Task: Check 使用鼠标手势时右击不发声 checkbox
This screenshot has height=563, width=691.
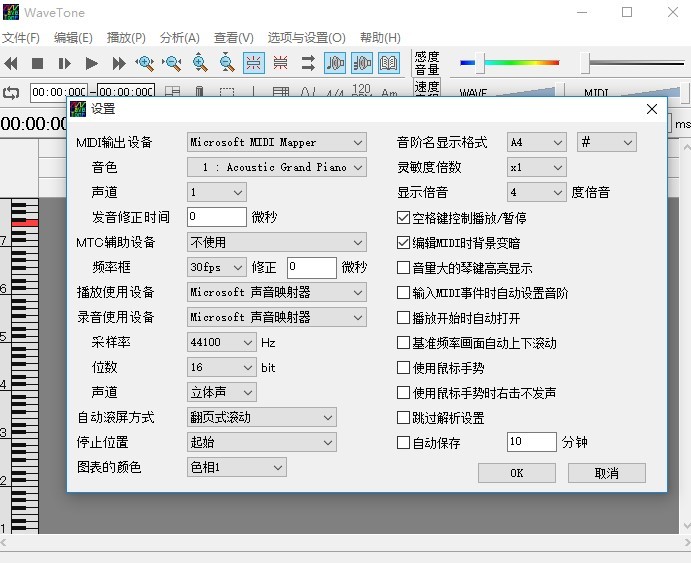Action: (x=403, y=392)
